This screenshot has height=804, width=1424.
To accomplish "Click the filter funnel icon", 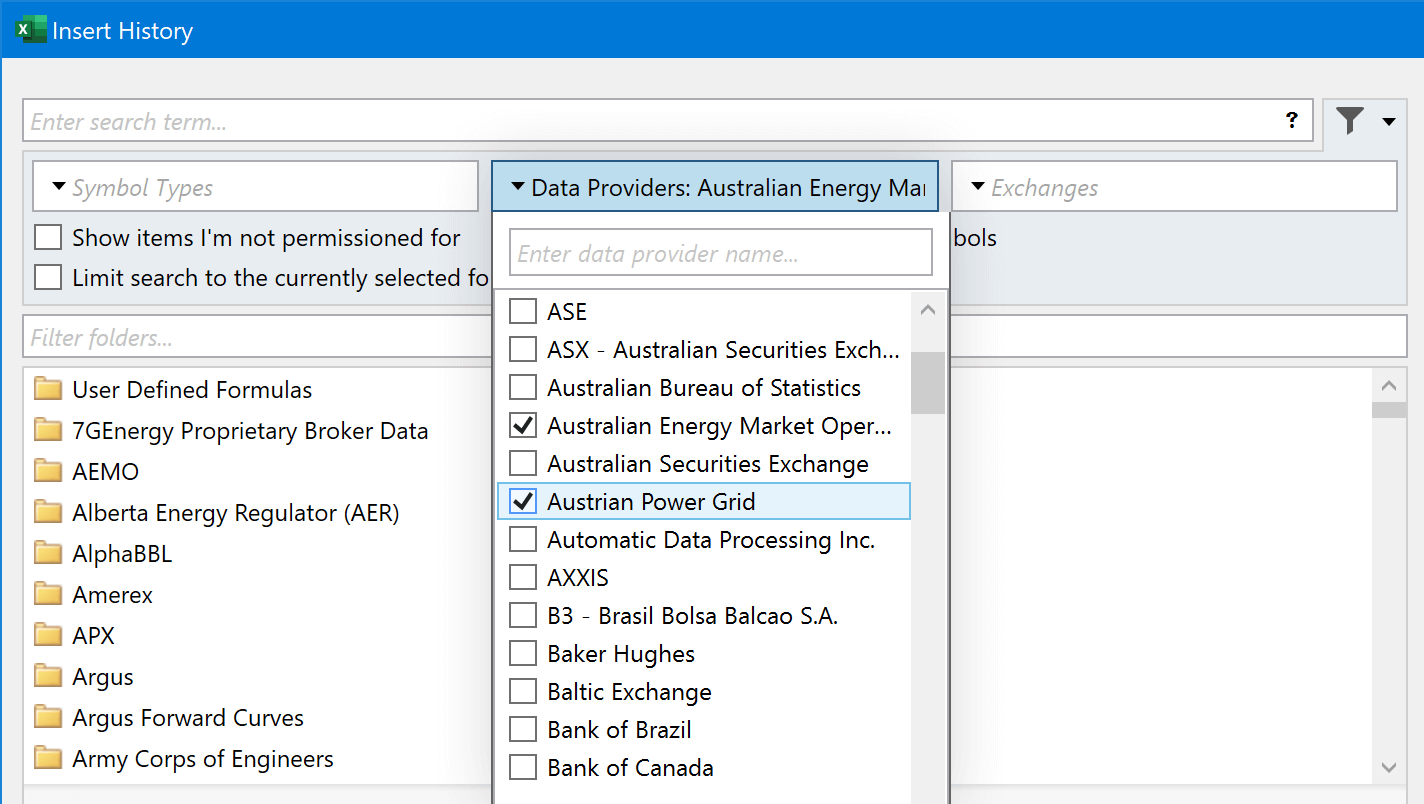I will 1350,121.
